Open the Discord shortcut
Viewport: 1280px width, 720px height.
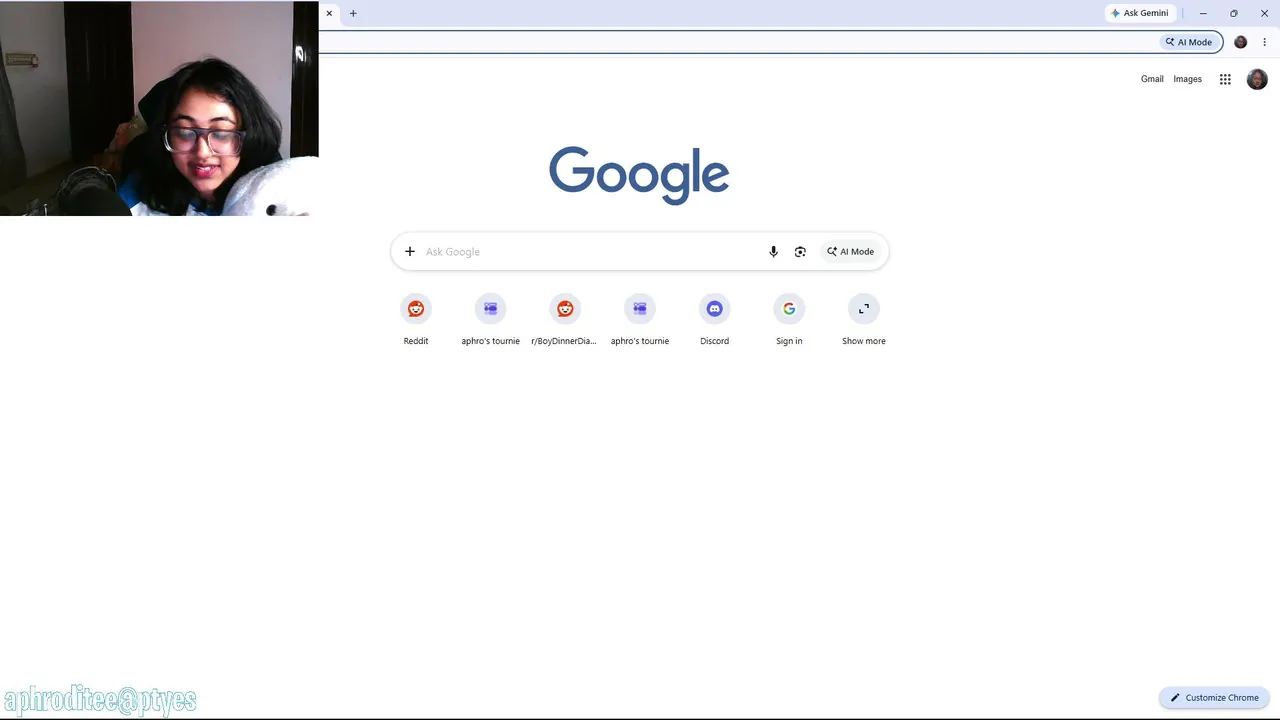click(714, 321)
